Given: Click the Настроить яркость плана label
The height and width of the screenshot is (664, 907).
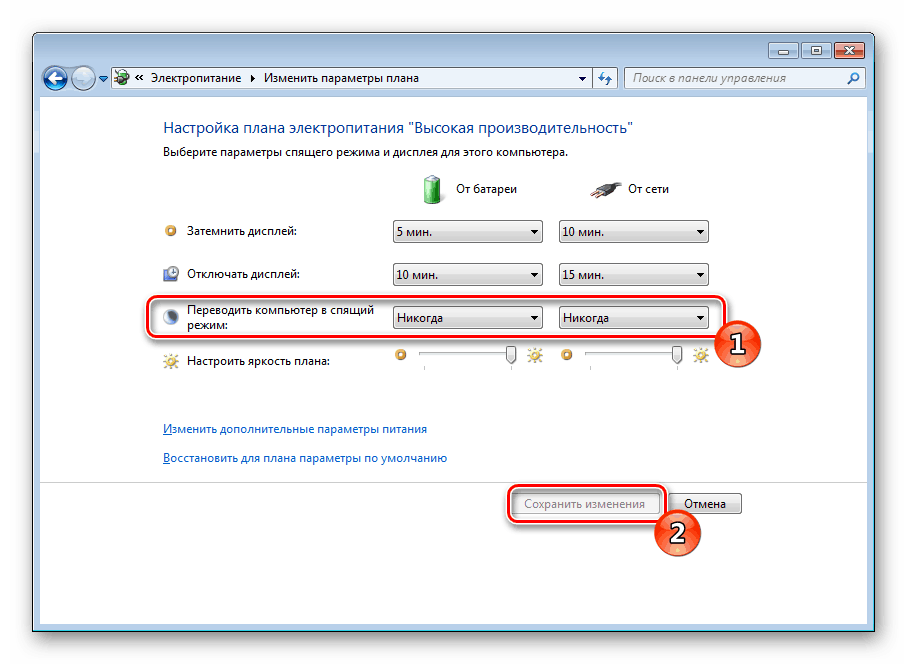Looking at the screenshot, I should coord(259,361).
